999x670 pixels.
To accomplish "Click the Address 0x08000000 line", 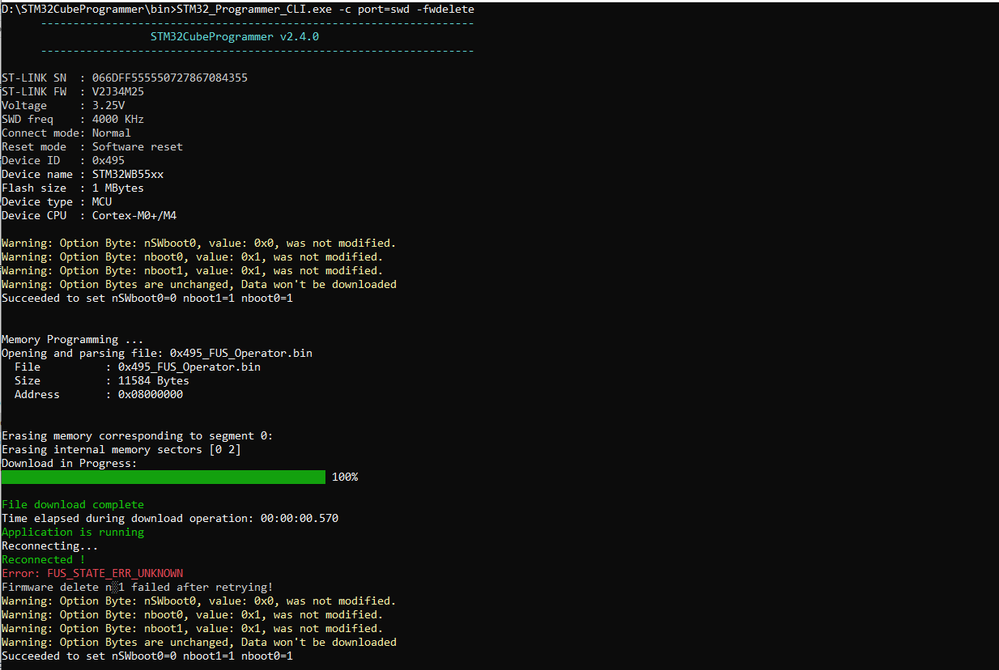I will 99,395.
